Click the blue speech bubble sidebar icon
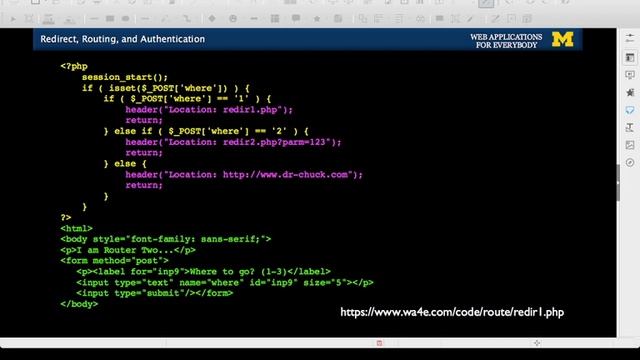The height and width of the screenshot is (360, 640). [x=630, y=110]
